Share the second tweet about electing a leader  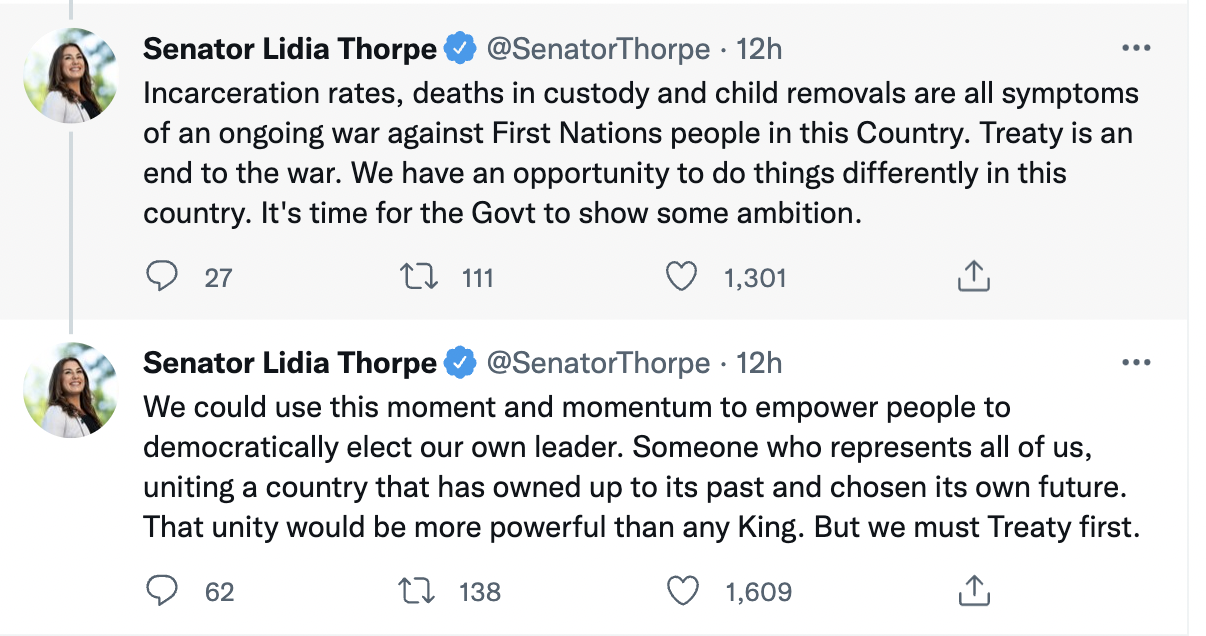tap(973, 591)
